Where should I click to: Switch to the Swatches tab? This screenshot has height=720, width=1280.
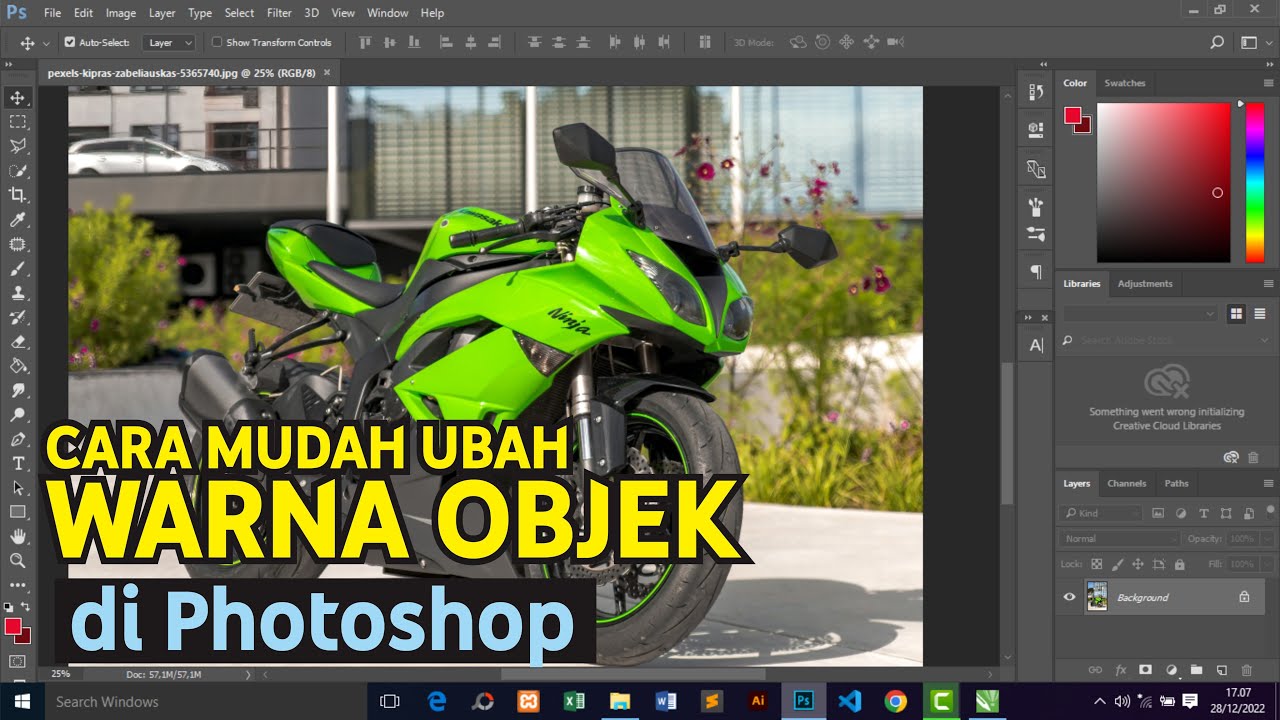[x=1125, y=83]
